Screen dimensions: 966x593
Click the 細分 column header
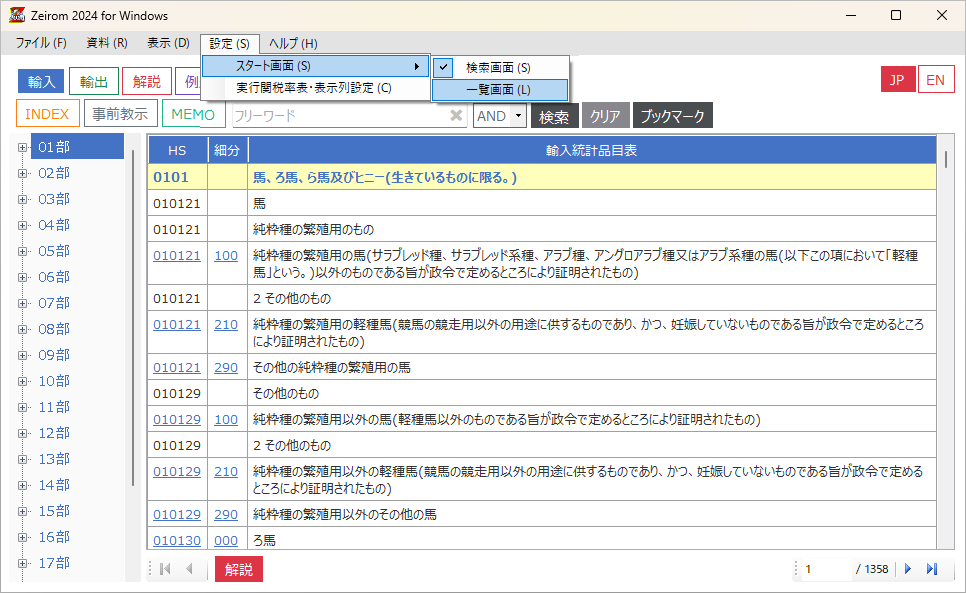[227, 150]
